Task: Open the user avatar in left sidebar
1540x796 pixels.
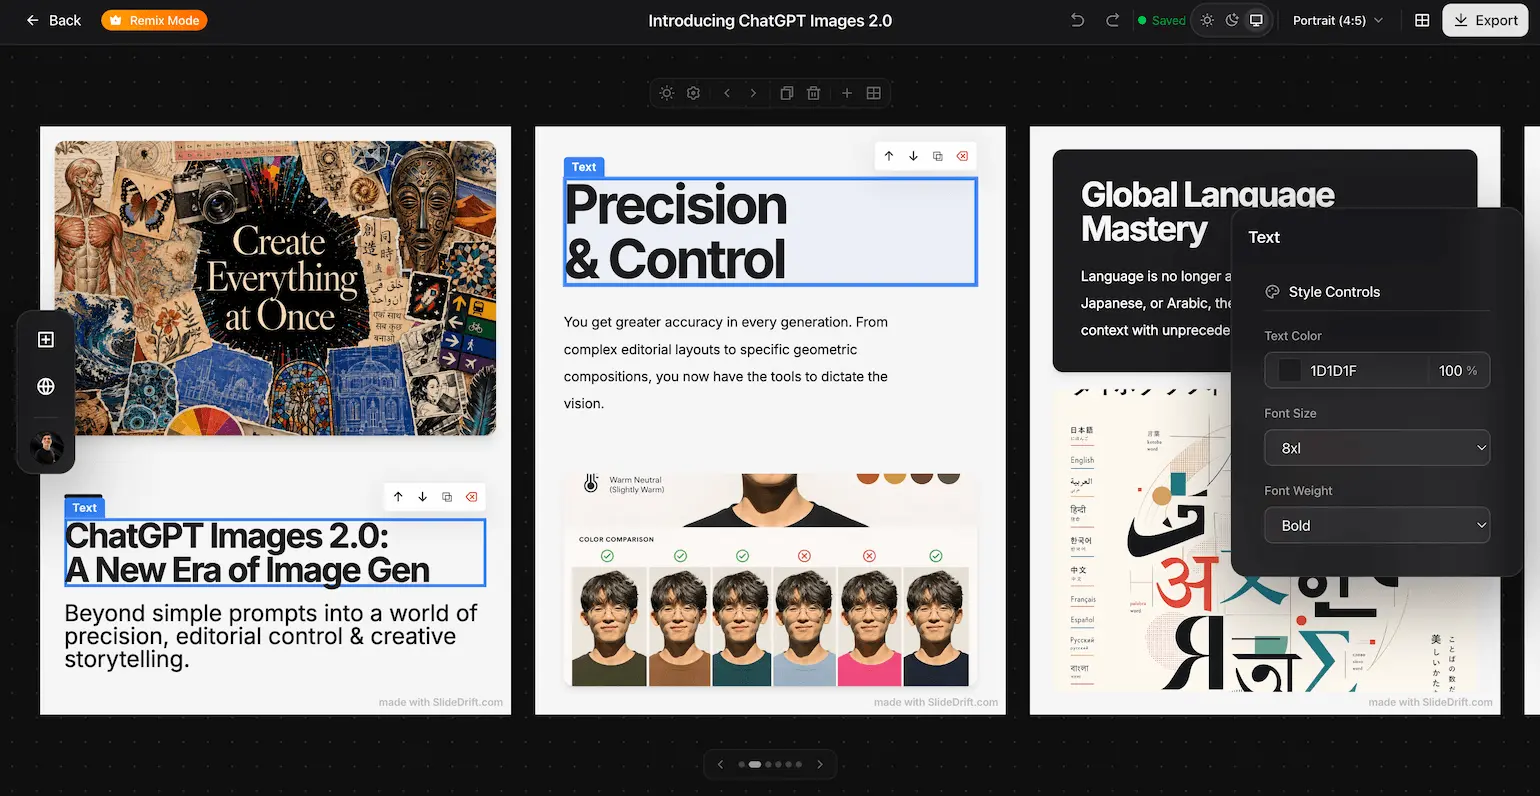Action: [x=46, y=447]
